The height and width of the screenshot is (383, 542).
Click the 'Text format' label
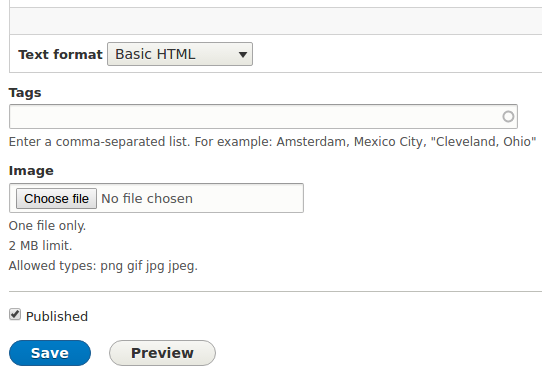(60, 54)
